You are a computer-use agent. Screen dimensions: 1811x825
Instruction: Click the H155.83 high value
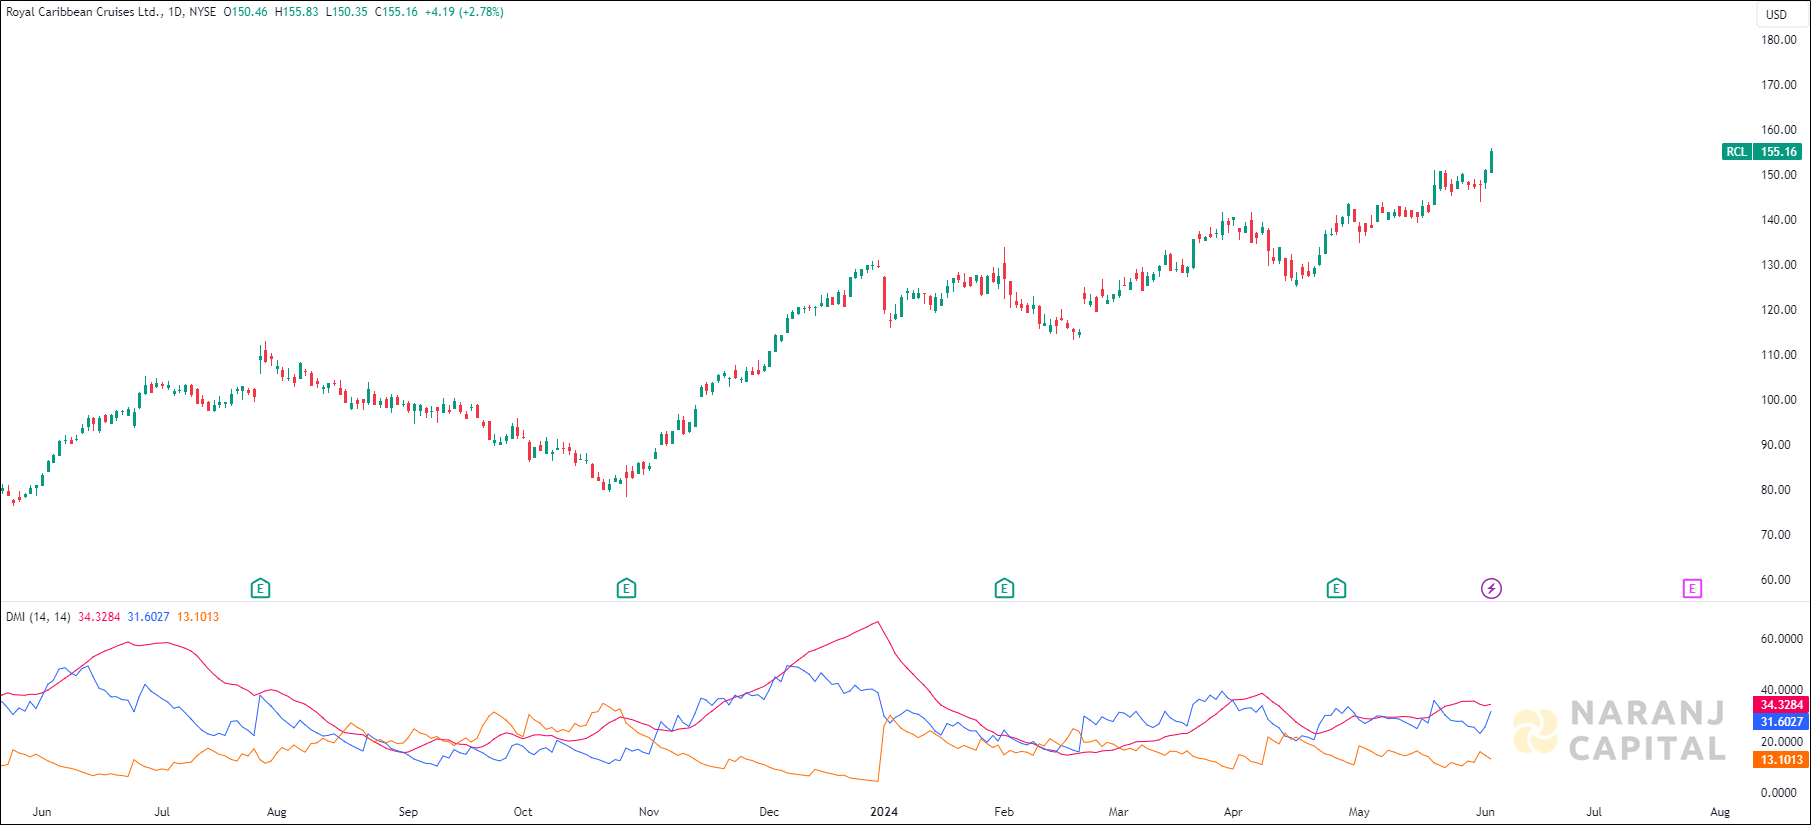pos(297,12)
